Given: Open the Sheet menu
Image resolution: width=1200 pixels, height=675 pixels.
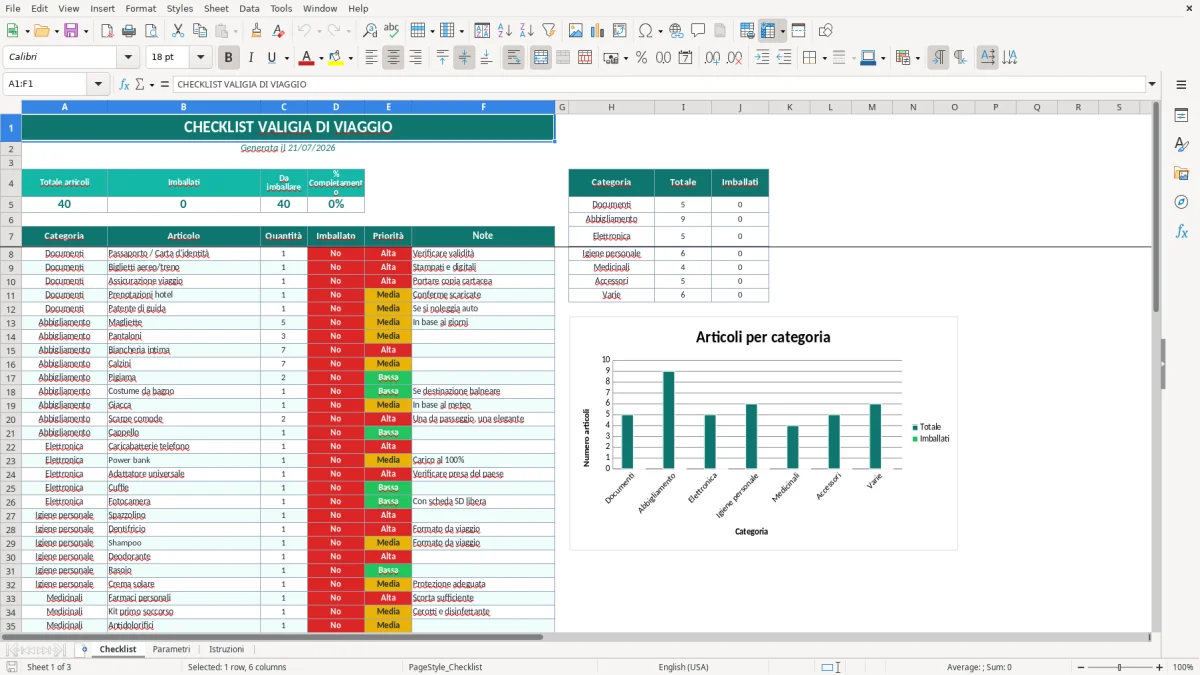Looking at the screenshot, I should tap(216, 8).
